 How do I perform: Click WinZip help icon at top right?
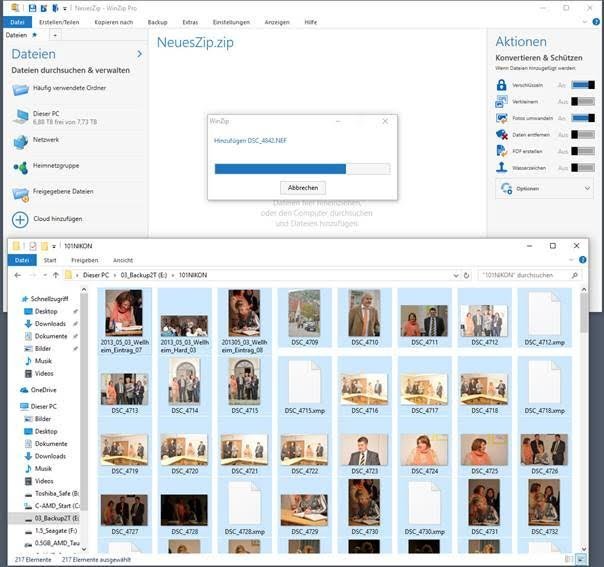(x=596, y=22)
